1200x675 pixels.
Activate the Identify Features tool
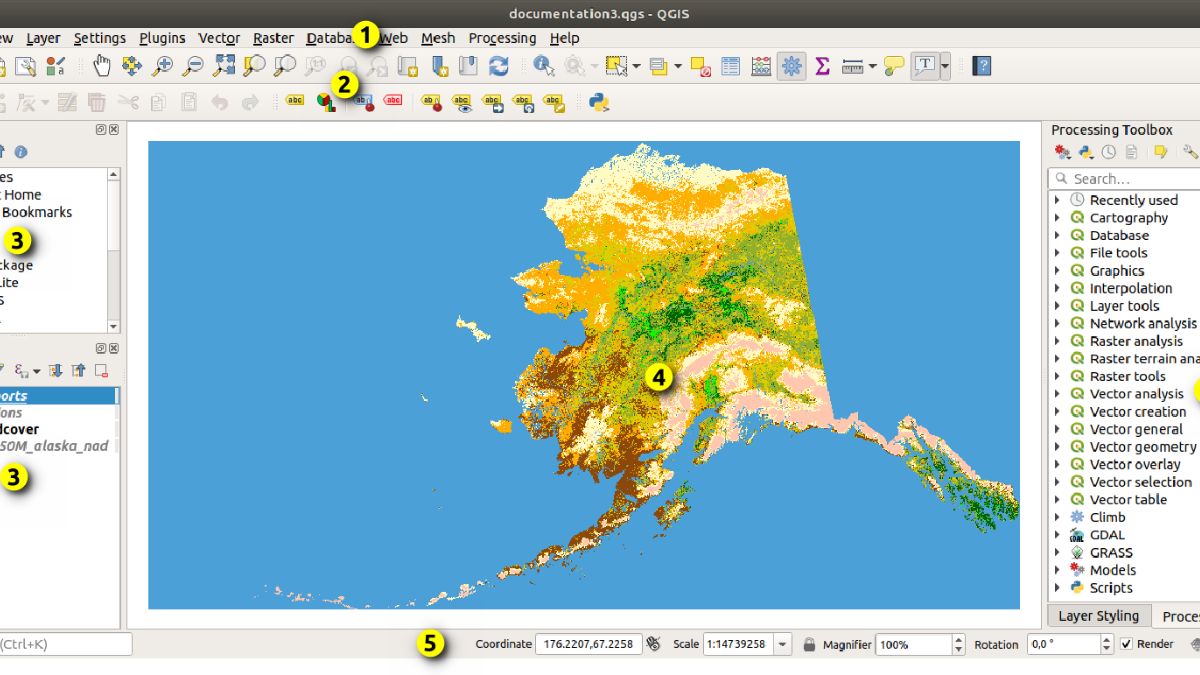click(543, 66)
